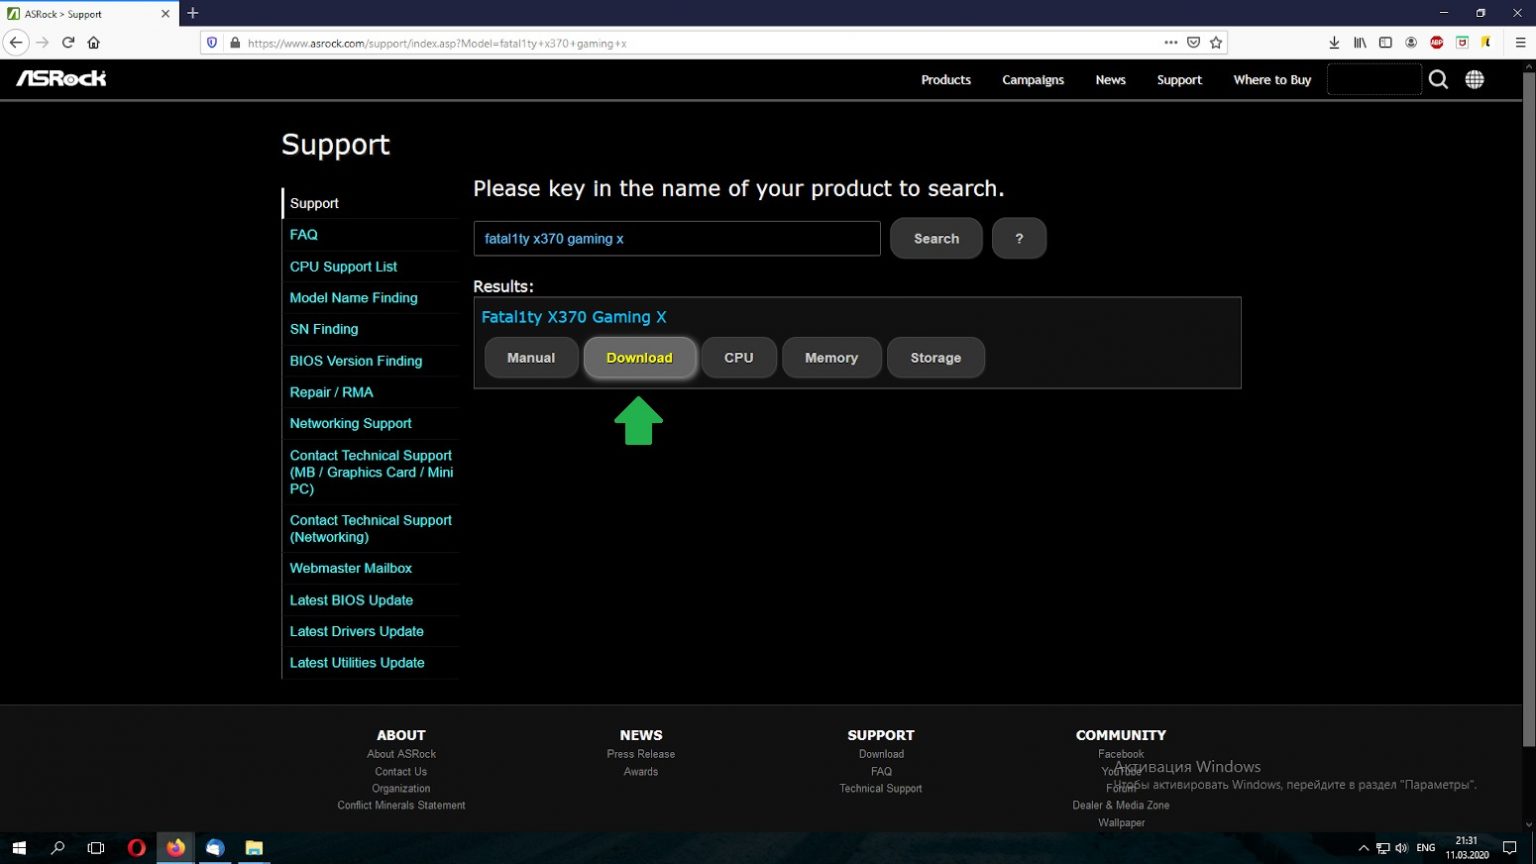Click the browser home icon

tap(94, 42)
